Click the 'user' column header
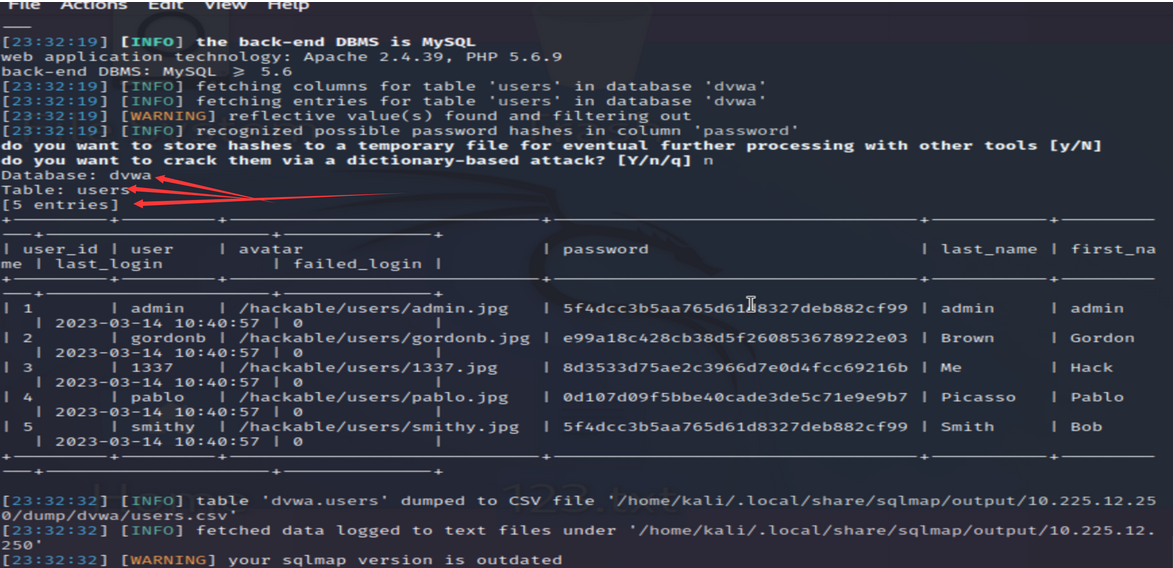Screen dimensions: 1173x568 tap(152, 249)
